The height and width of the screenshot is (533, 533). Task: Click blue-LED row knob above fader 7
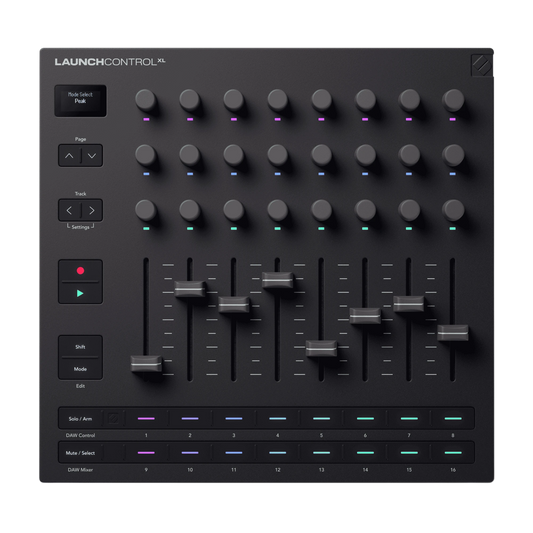(x=409, y=155)
